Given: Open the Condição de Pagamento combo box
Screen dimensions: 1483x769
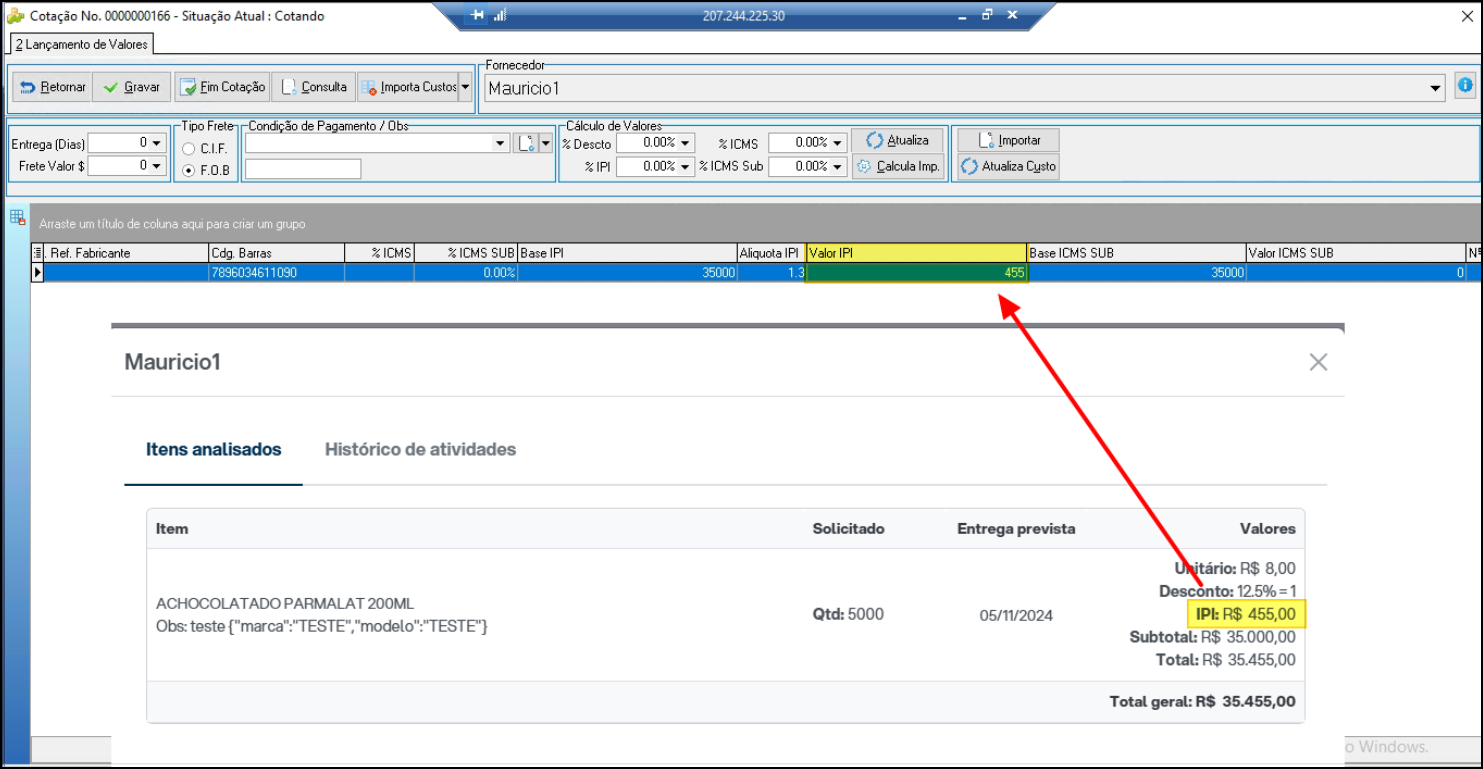Looking at the screenshot, I should (377, 143).
